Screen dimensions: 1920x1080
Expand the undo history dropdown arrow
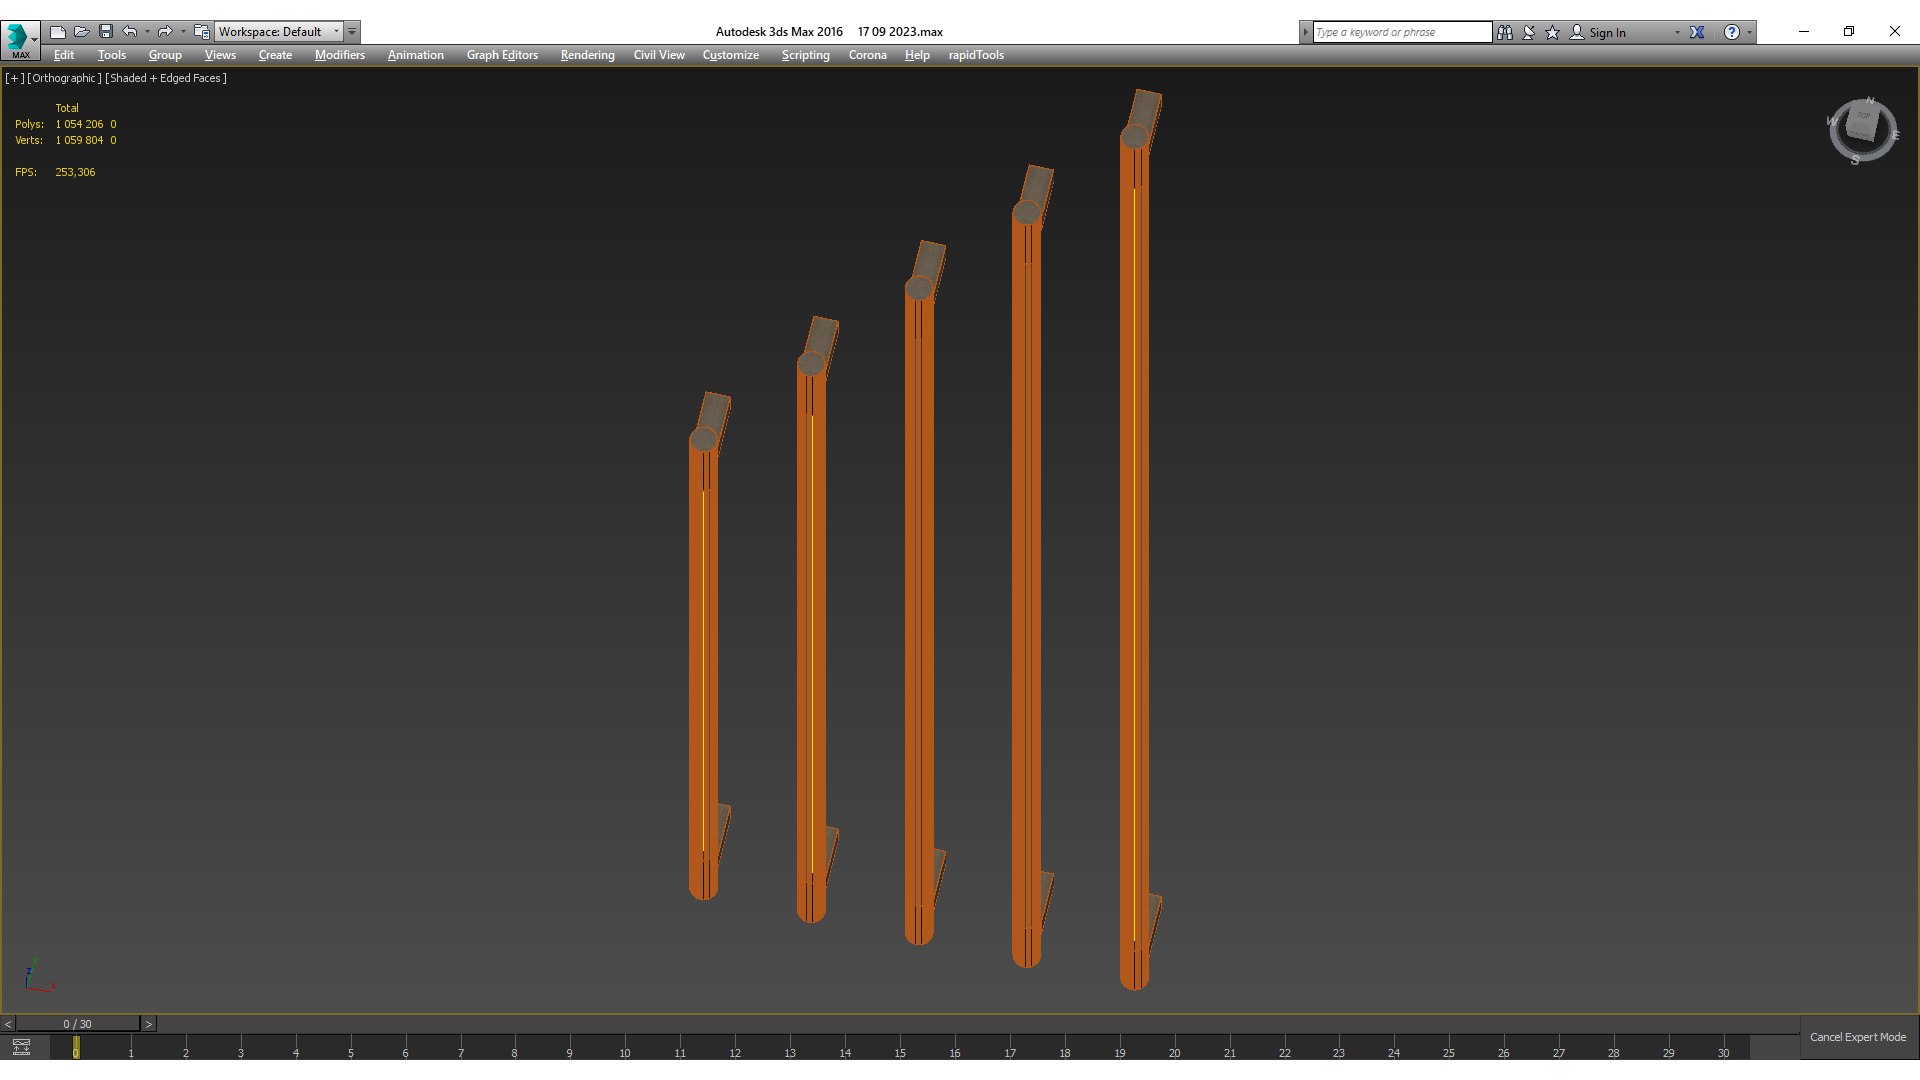tap(147, 32)
